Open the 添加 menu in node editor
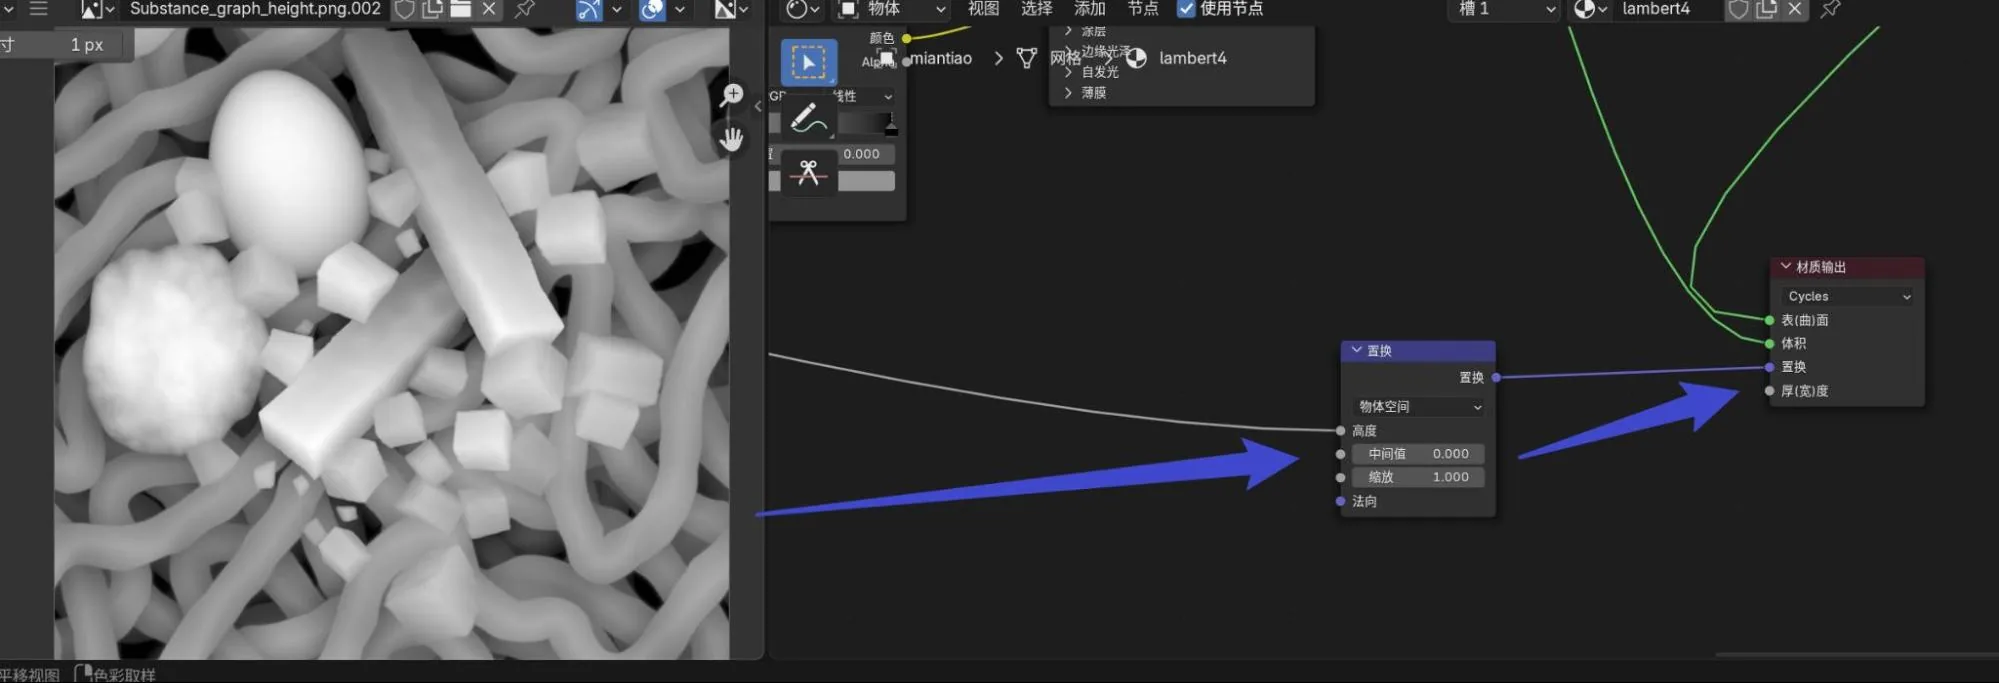This screenshot has width=1999, height=683. coord(1089,9)
